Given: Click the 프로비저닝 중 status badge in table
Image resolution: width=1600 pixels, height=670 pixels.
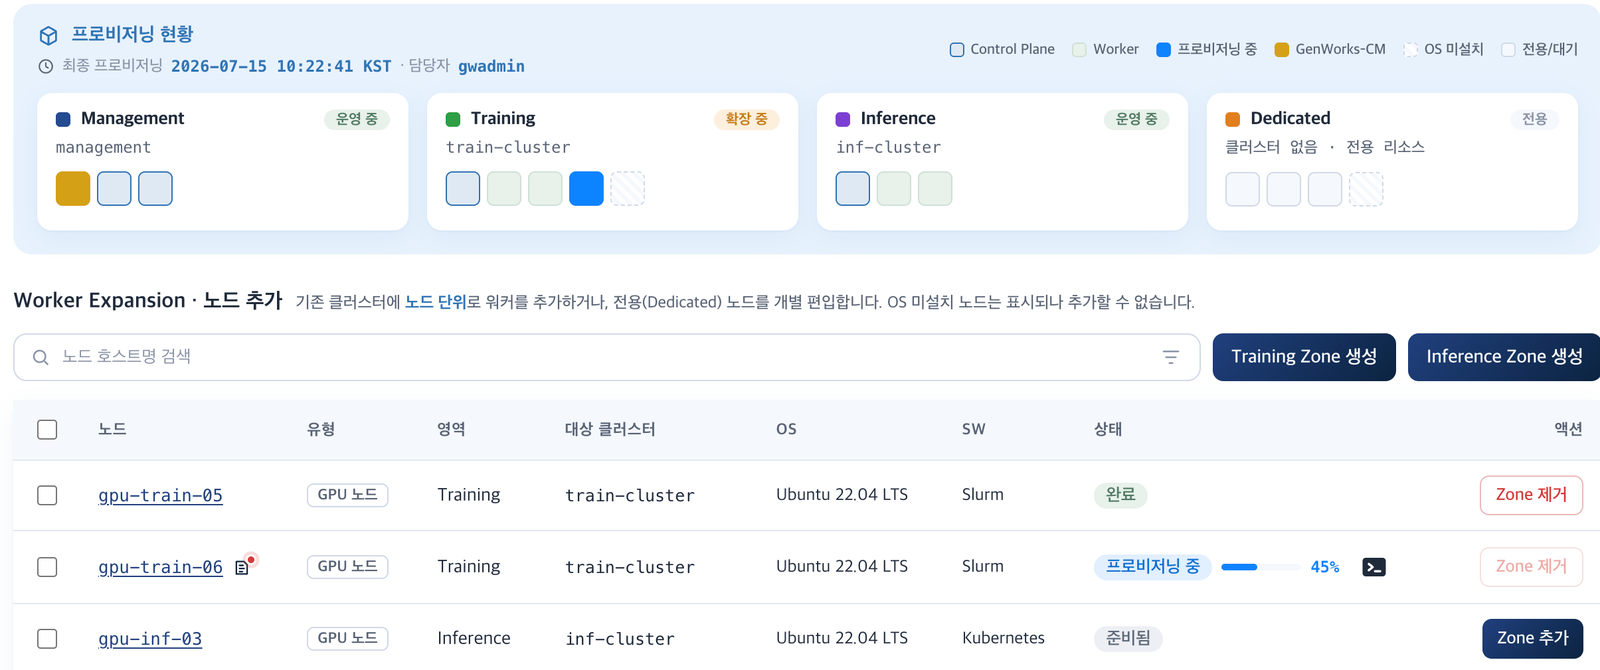Looking at the screenshot, I should point(1153,567).
